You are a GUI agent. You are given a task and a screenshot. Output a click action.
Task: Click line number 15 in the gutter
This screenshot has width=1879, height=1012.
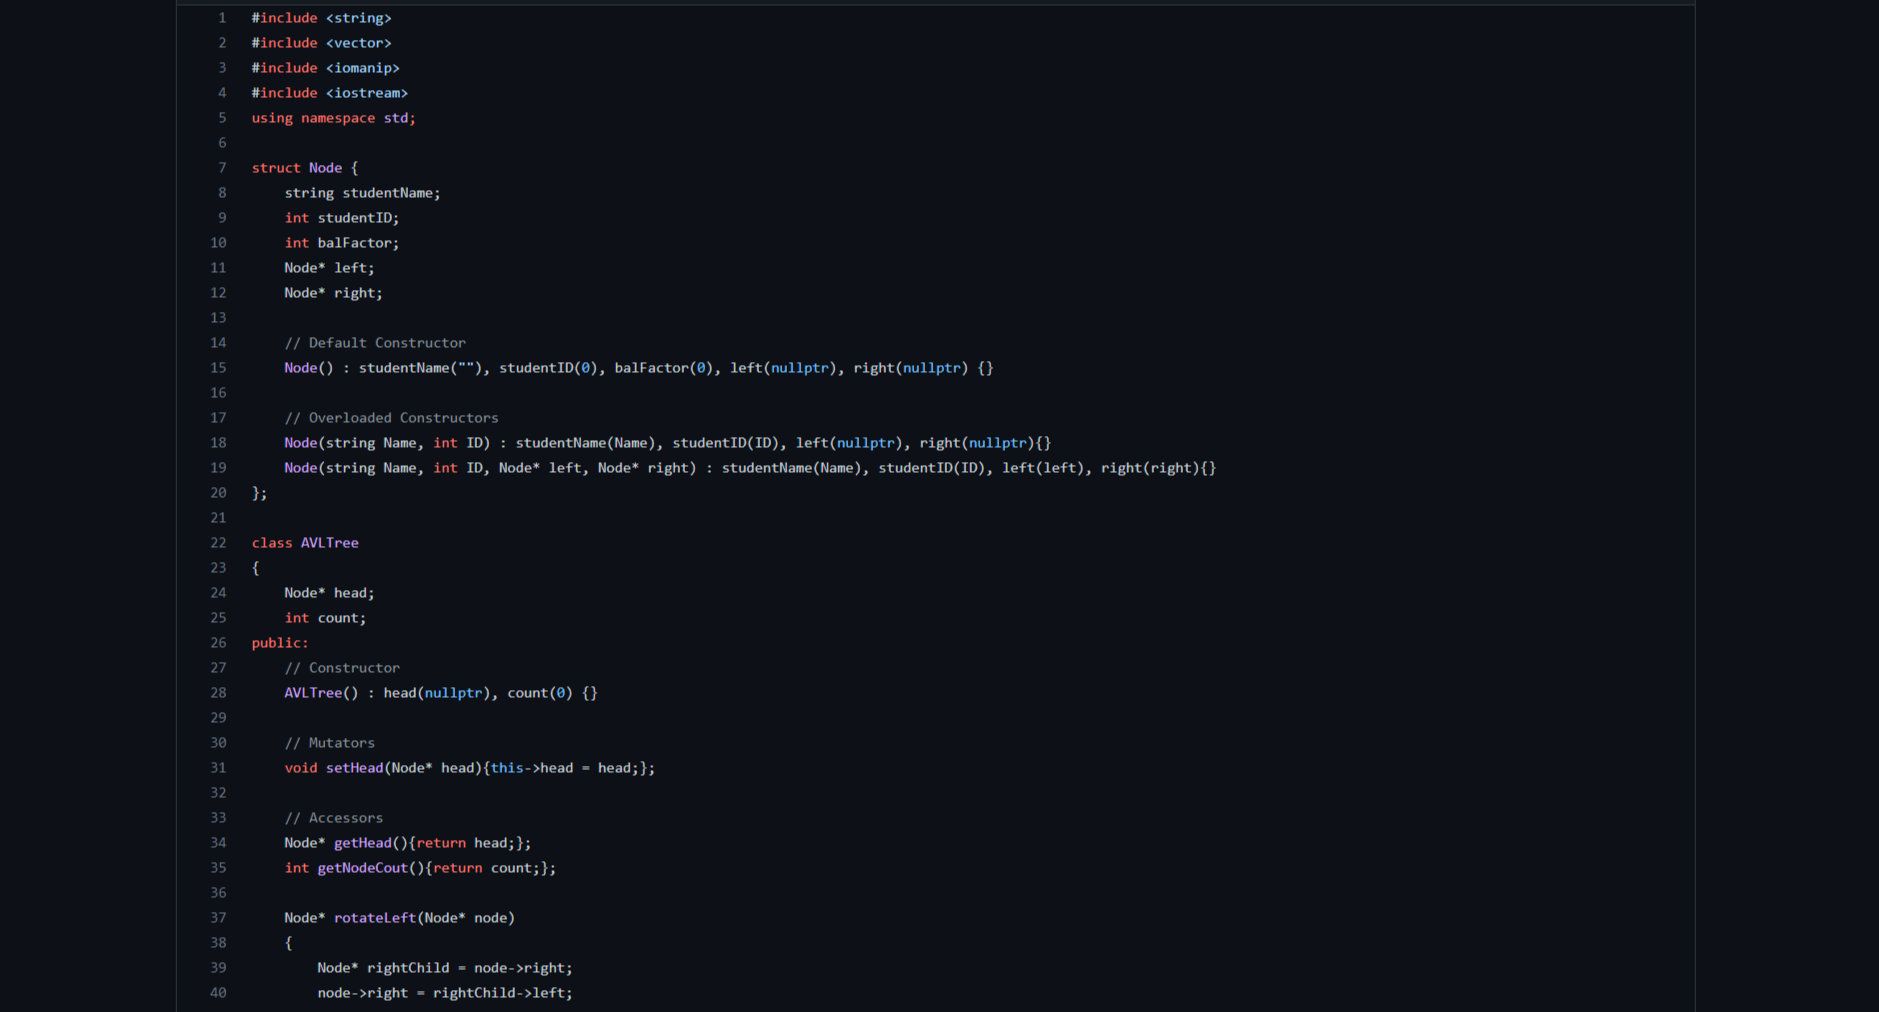coord(218,368)
